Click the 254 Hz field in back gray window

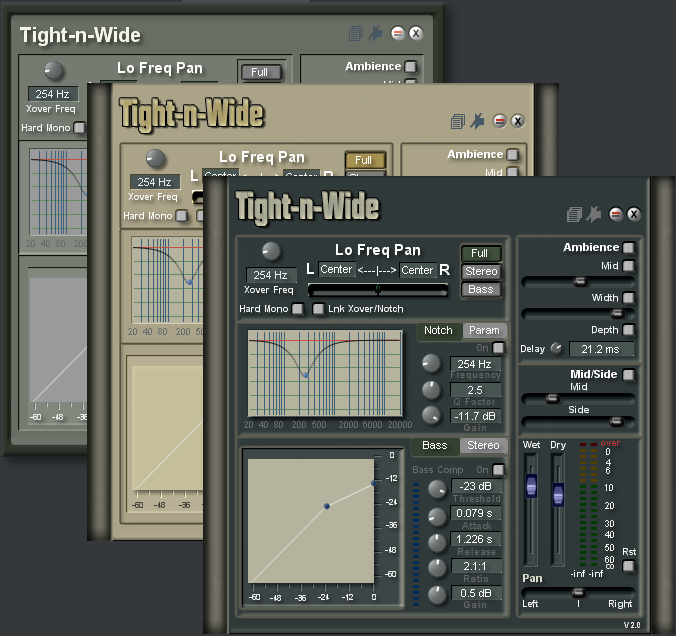pyautogui.click(x=53, y=94)
